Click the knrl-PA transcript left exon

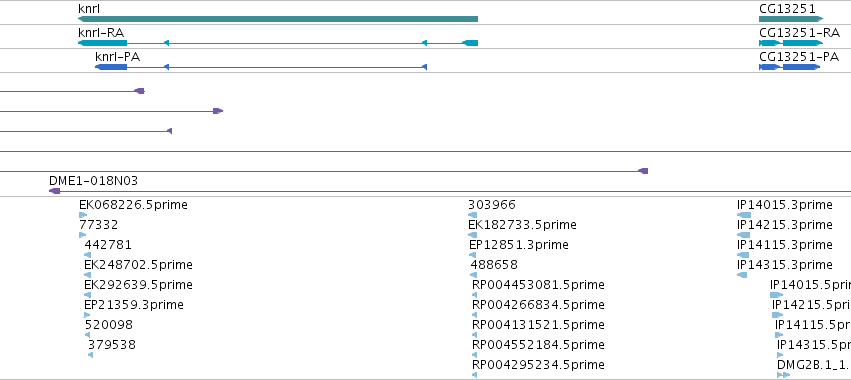pos(111,67)
